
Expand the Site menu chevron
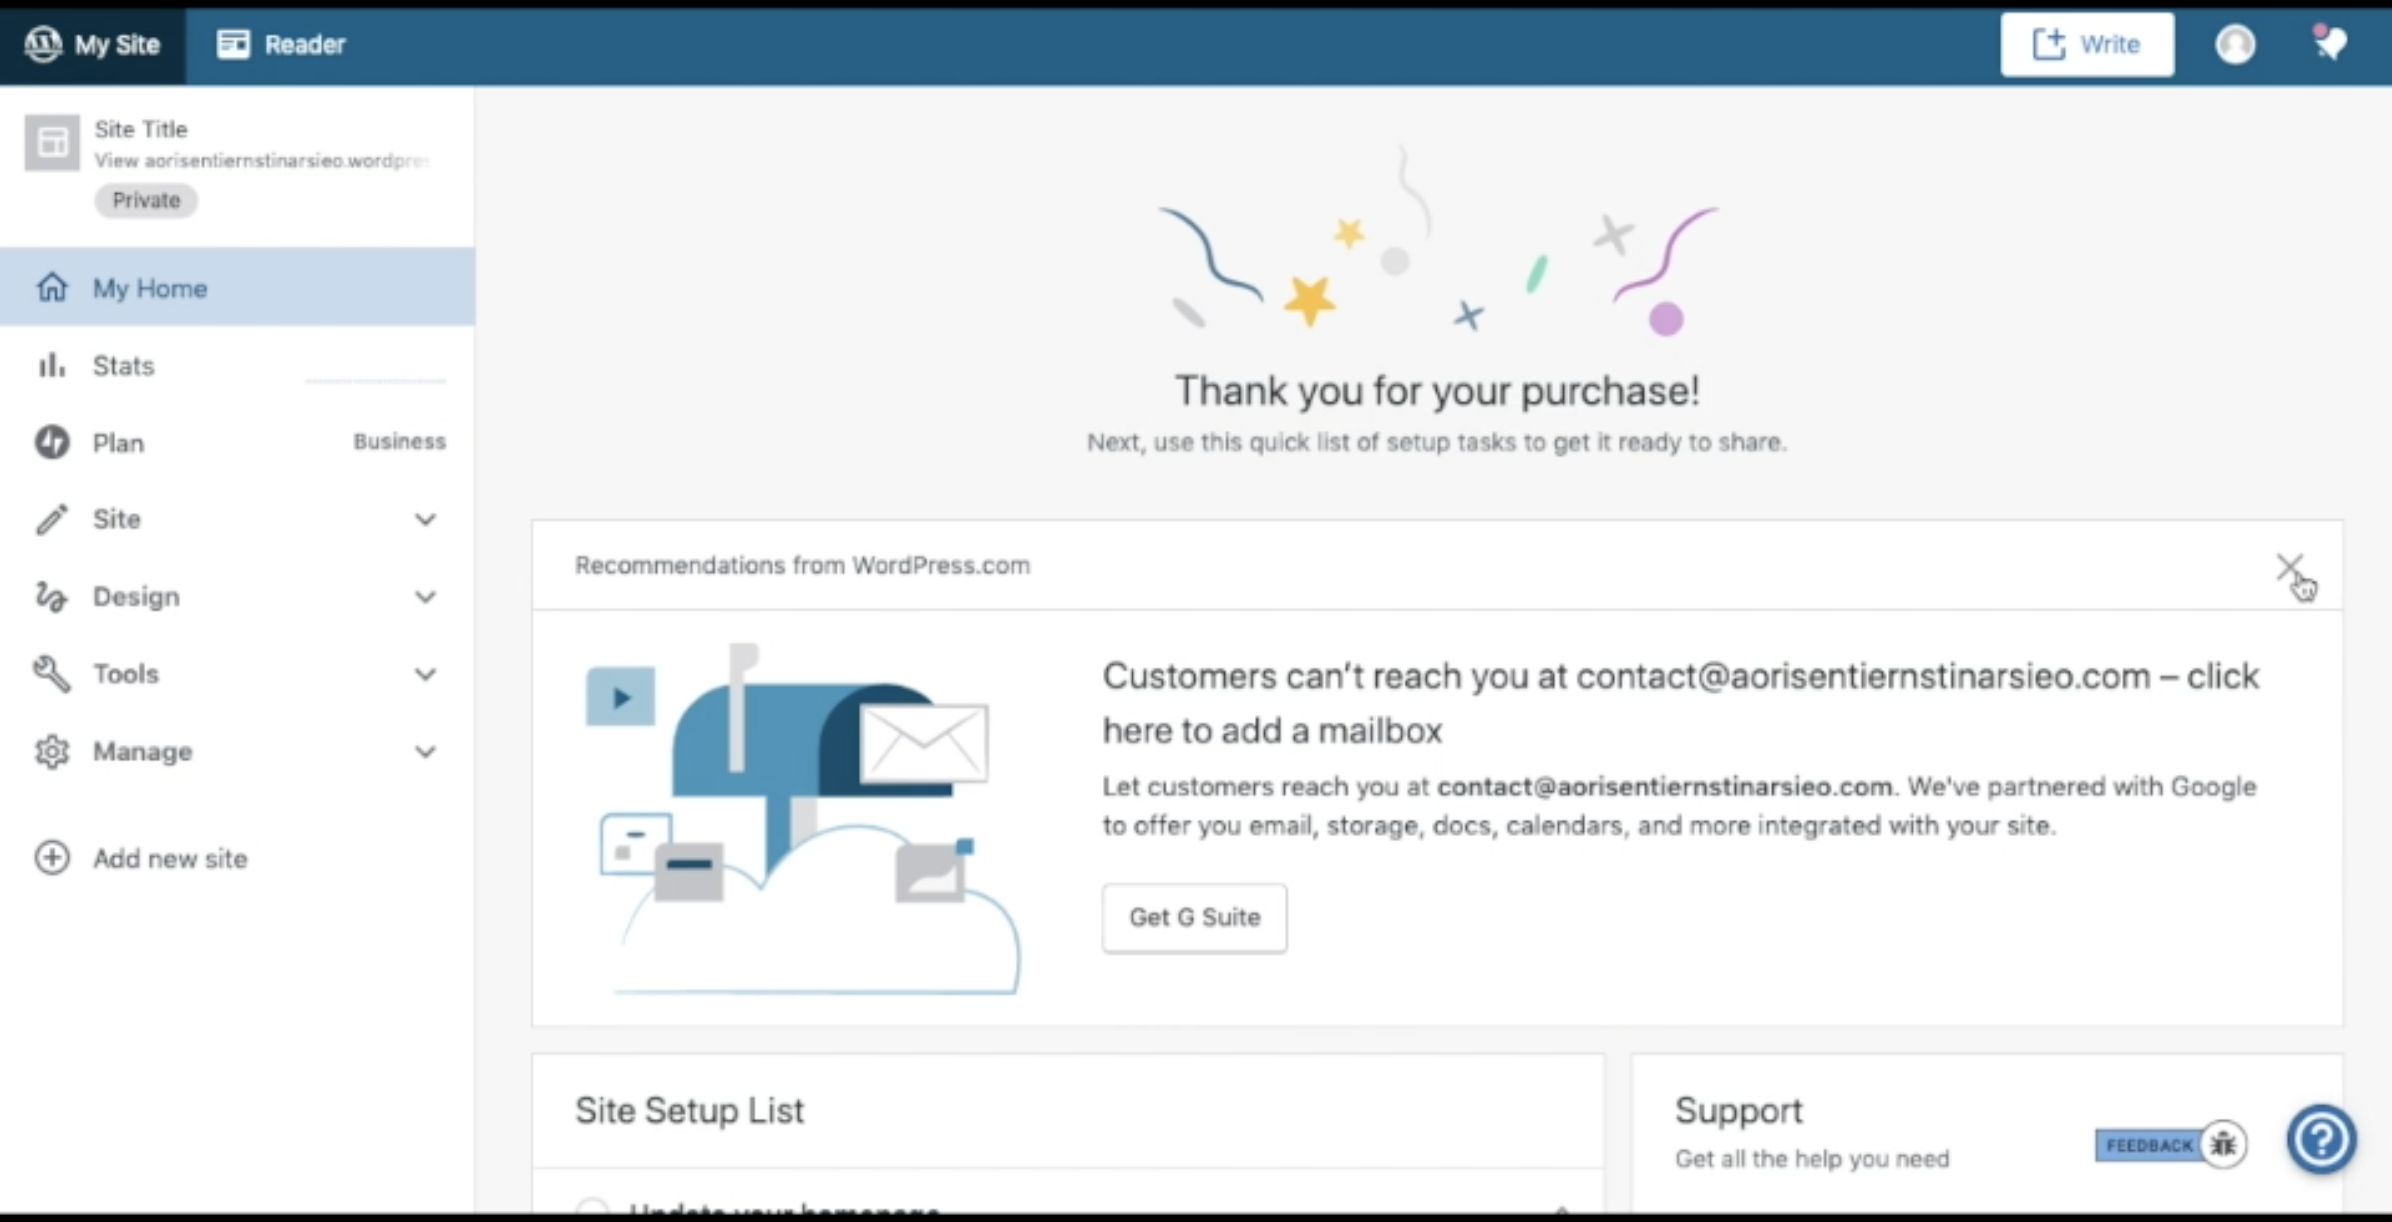(x=425, y=520)
